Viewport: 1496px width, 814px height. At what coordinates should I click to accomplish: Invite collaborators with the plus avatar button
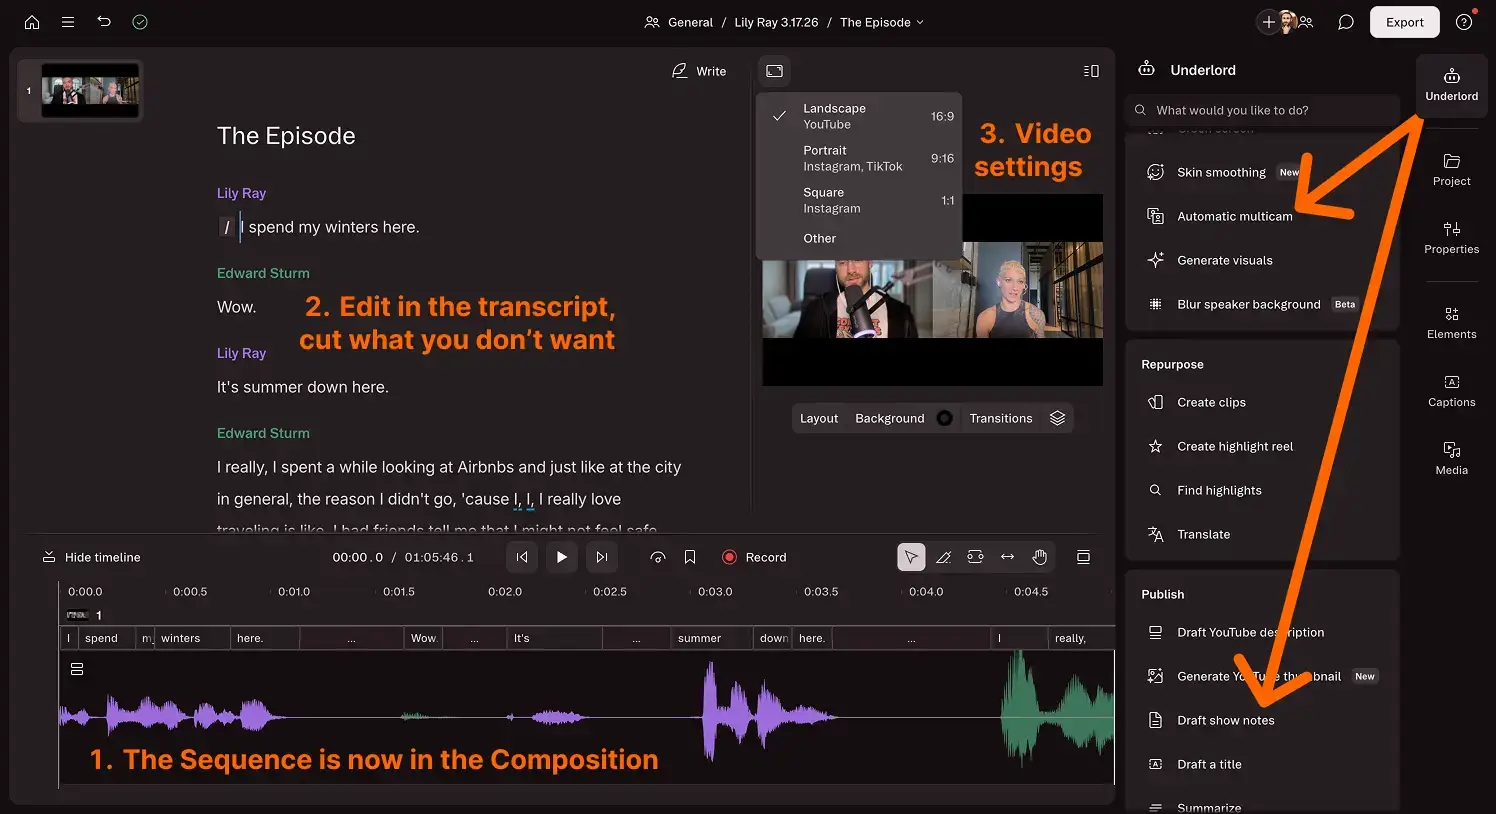(x=1269, y=22)
